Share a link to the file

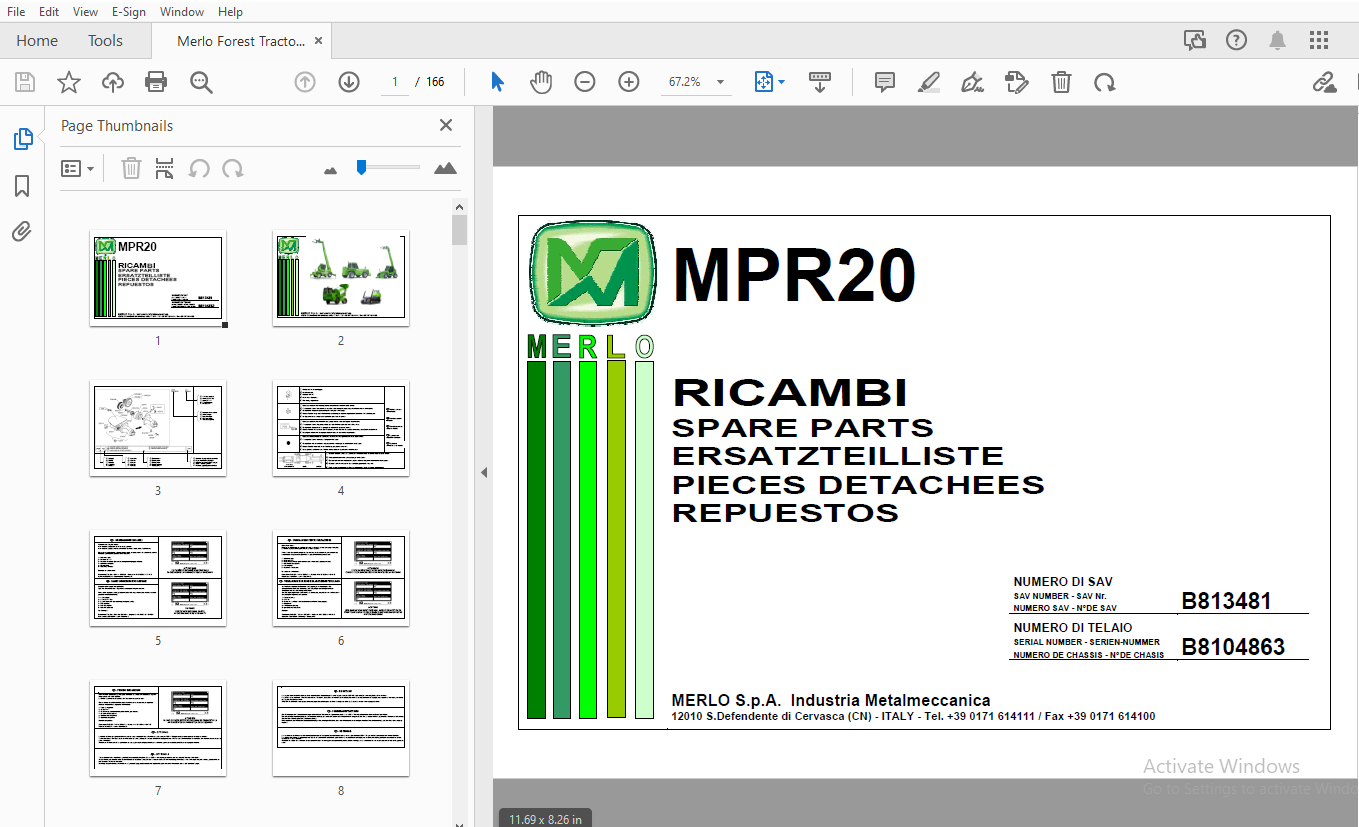(x=1325, y=82)
